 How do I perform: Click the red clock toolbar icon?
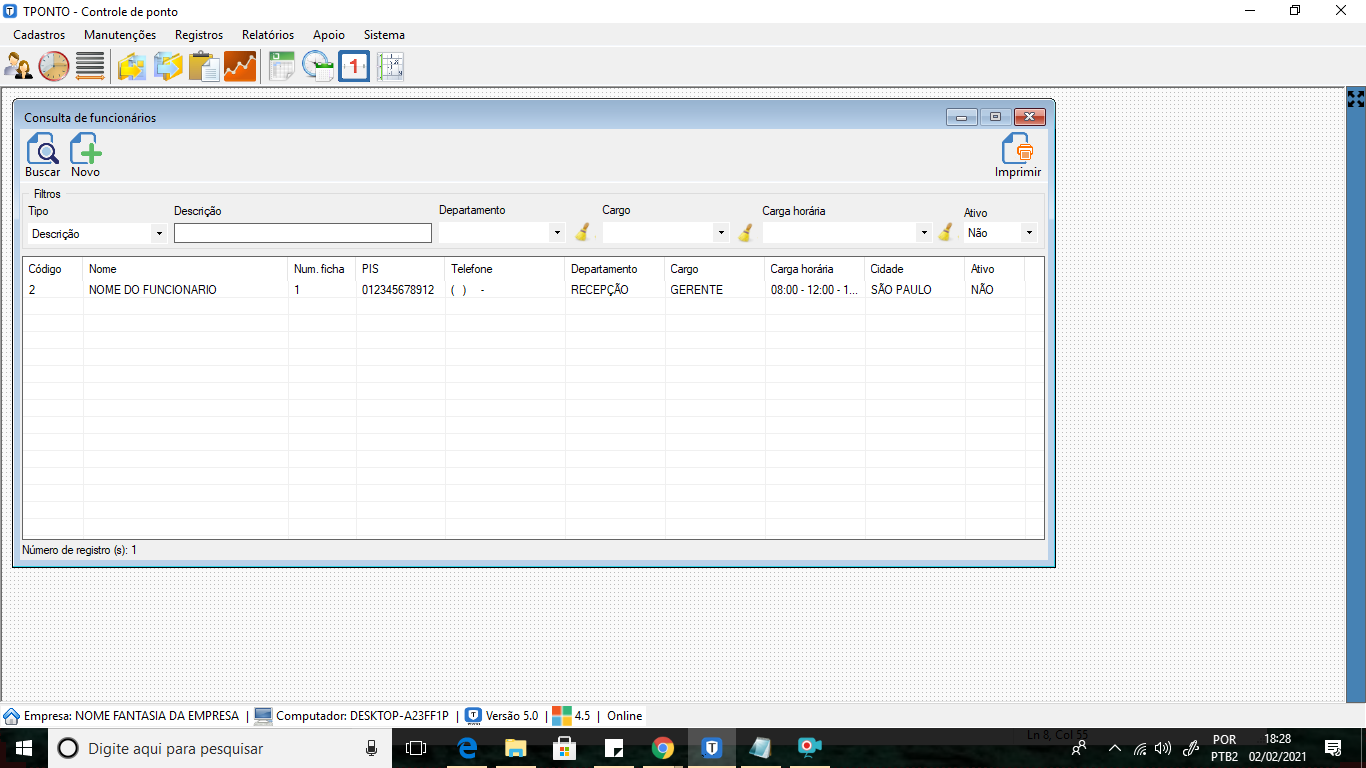[x=54, y=66]
